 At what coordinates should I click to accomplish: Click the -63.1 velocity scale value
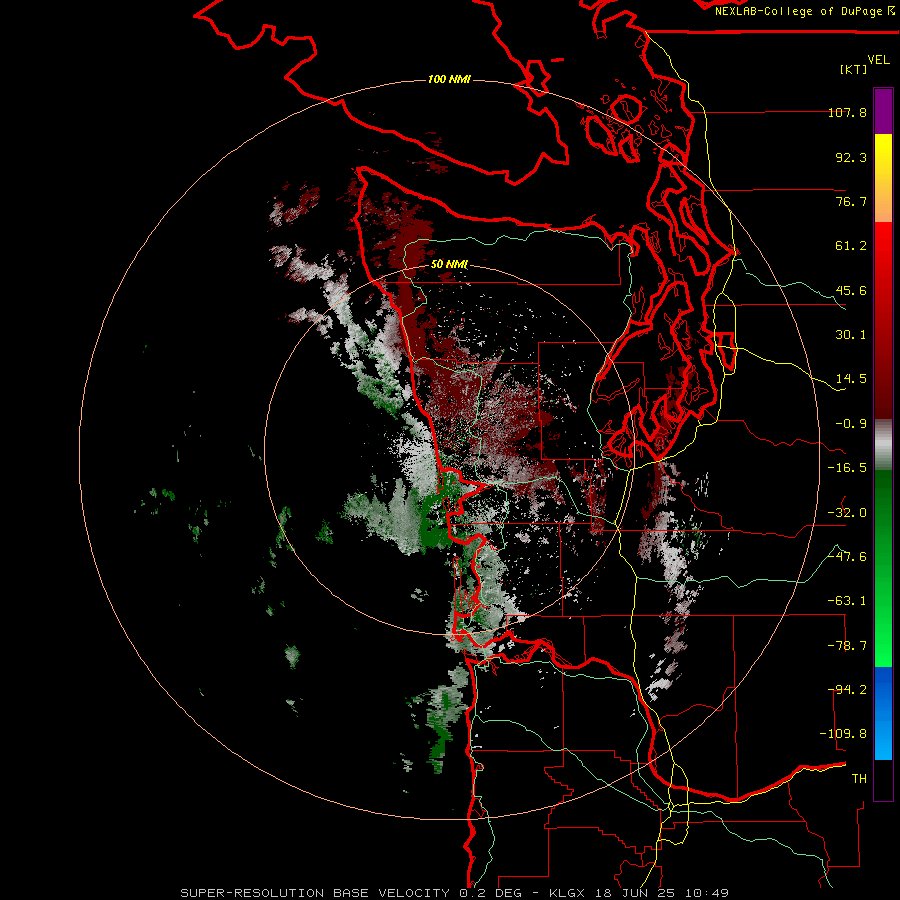(847, 601)
